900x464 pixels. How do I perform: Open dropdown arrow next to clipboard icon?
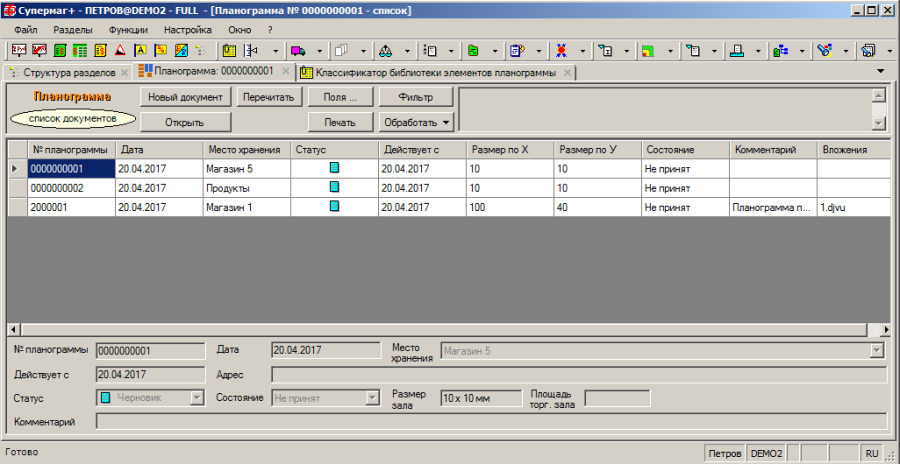click(x=539, y=51)
